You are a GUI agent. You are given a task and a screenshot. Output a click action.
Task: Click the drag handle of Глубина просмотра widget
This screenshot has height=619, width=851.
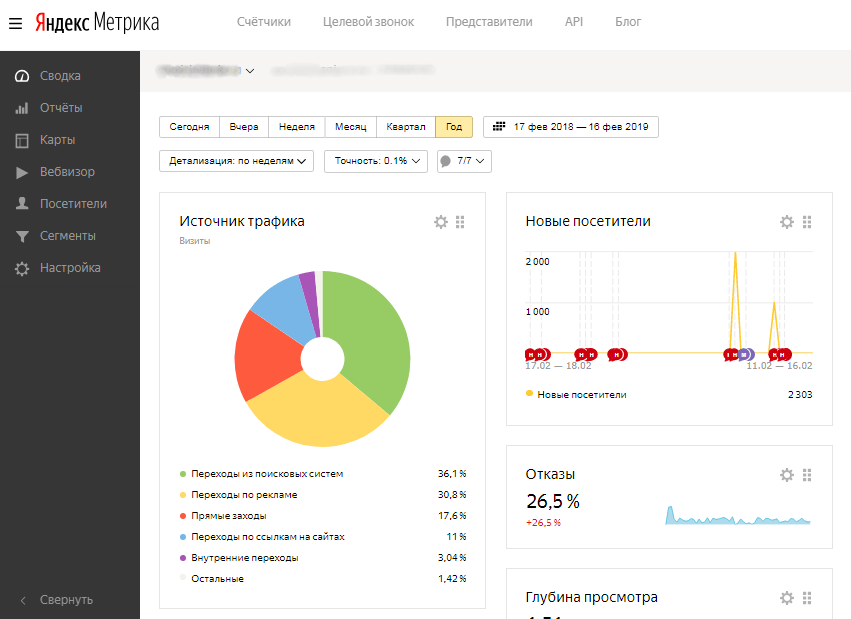tap(807, 598)
